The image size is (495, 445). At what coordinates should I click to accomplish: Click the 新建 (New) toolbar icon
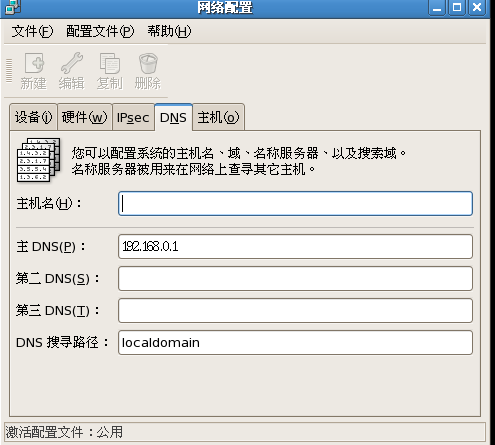click(x=34, y=63)
